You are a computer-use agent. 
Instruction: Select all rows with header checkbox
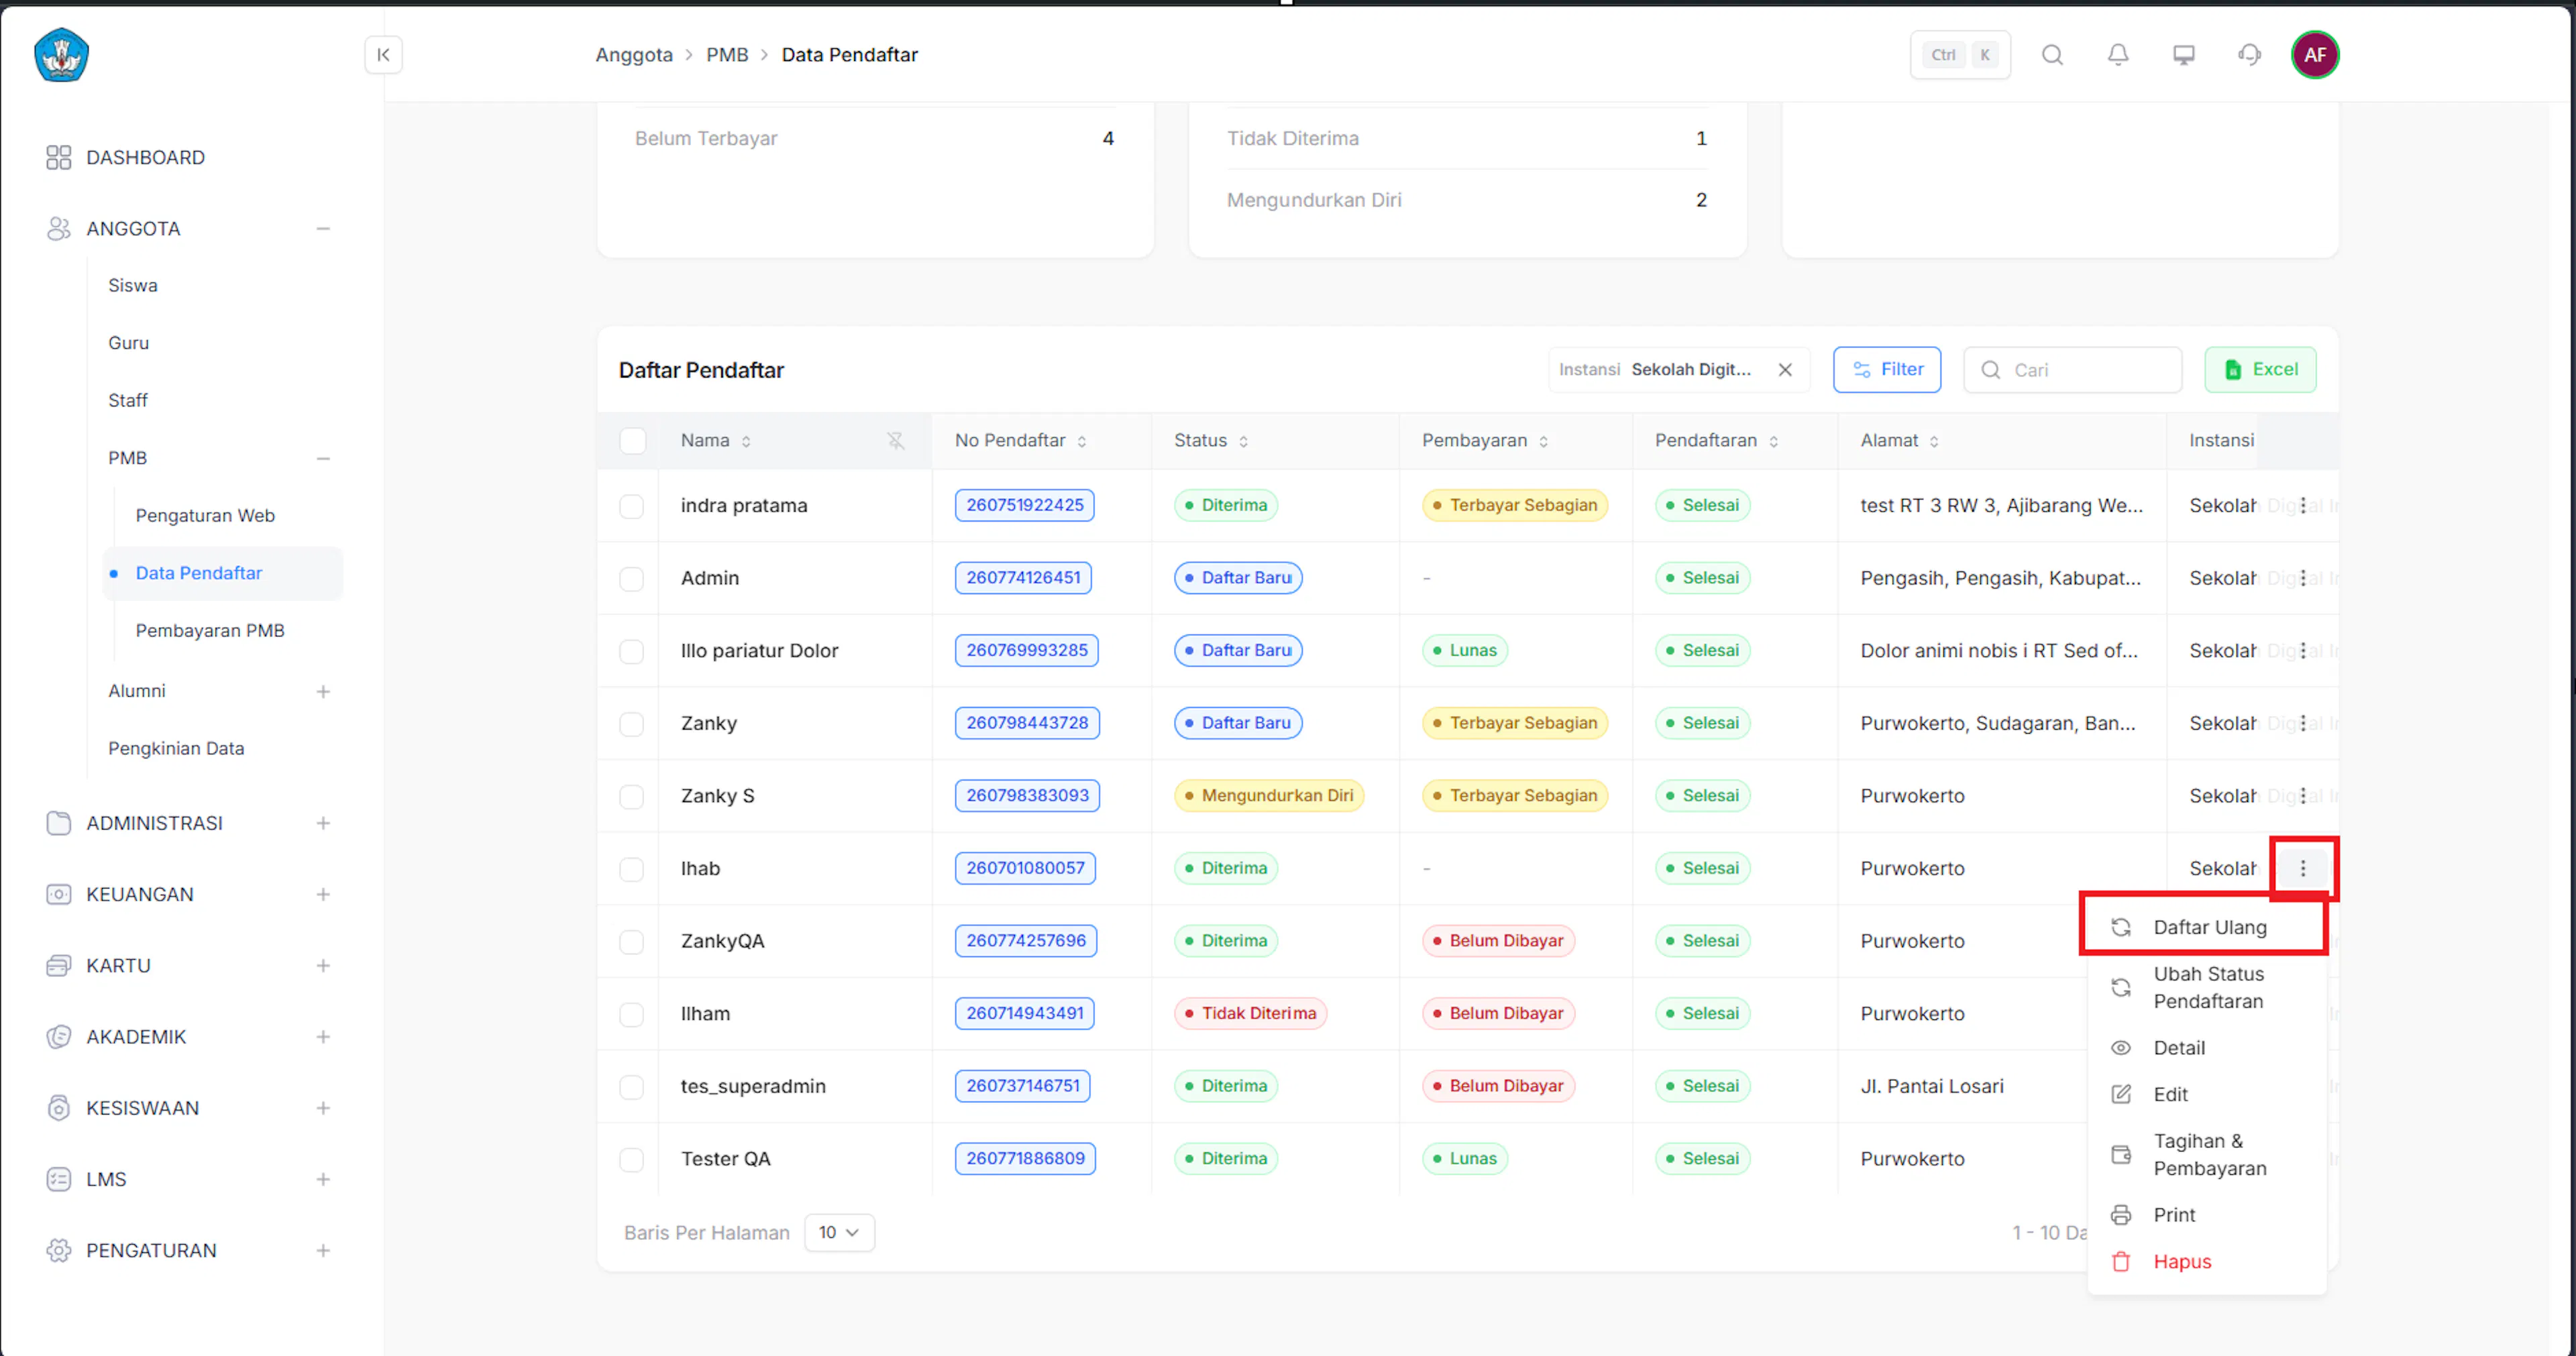(632, 441)
